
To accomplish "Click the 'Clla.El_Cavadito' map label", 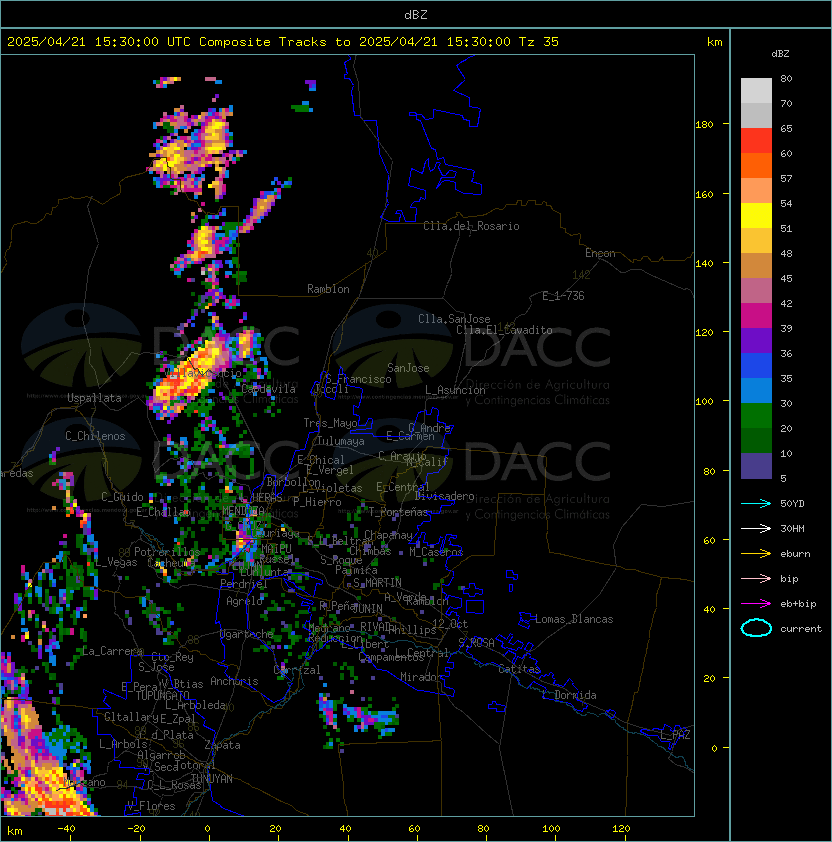I will (x=504, y=330).
